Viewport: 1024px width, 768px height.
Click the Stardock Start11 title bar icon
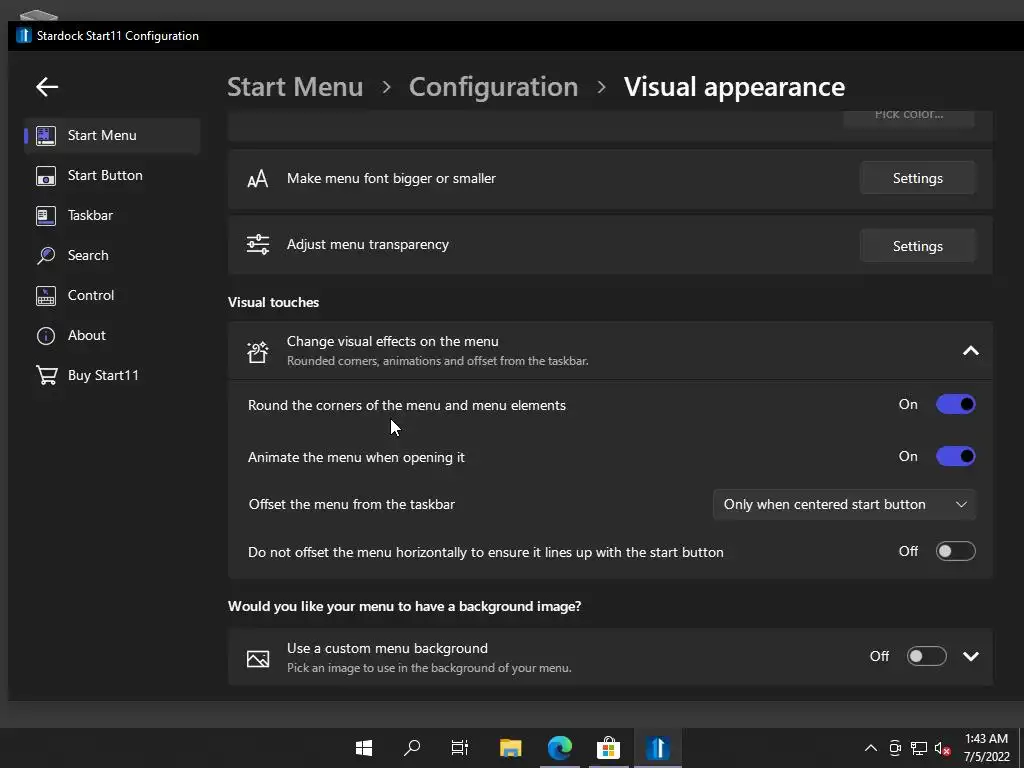(24, 35)
